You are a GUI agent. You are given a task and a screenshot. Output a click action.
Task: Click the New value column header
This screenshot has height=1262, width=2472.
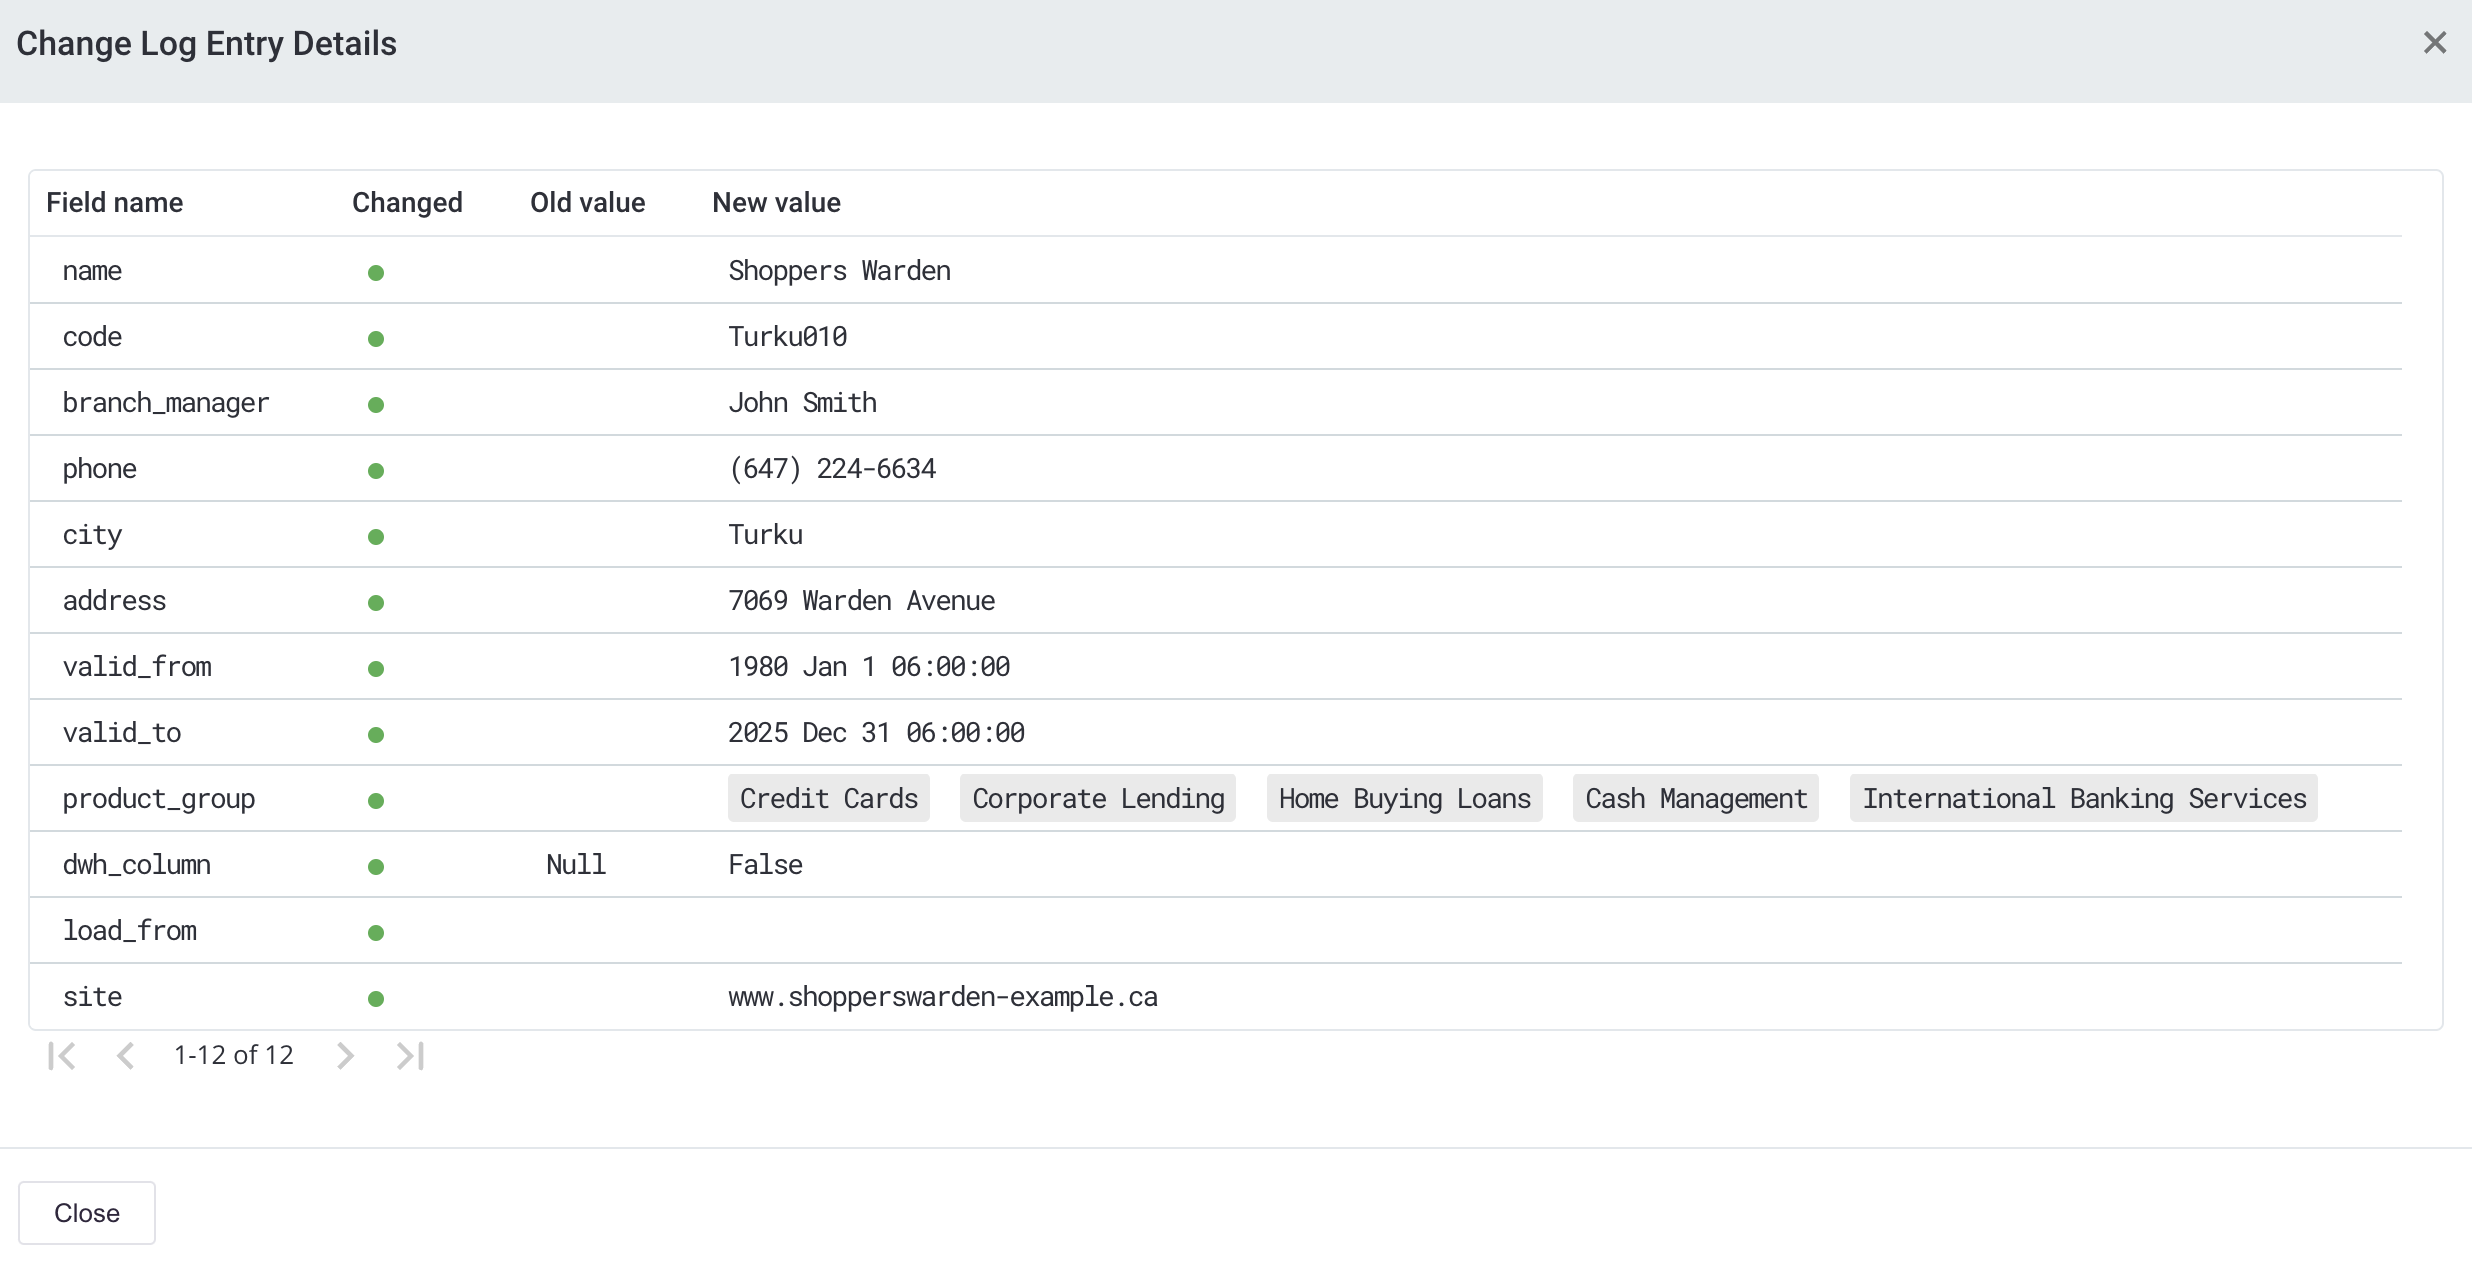pyautogui.click(x=776, y=202)
